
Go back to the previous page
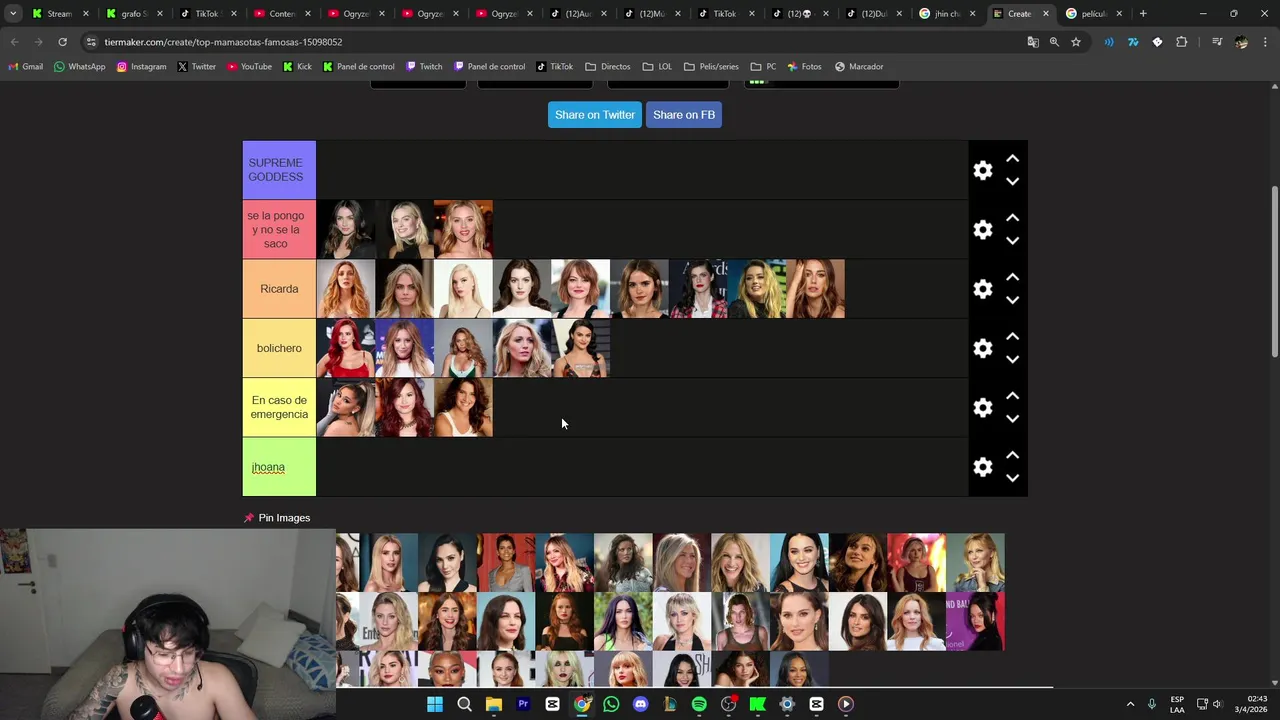point(14,42)
